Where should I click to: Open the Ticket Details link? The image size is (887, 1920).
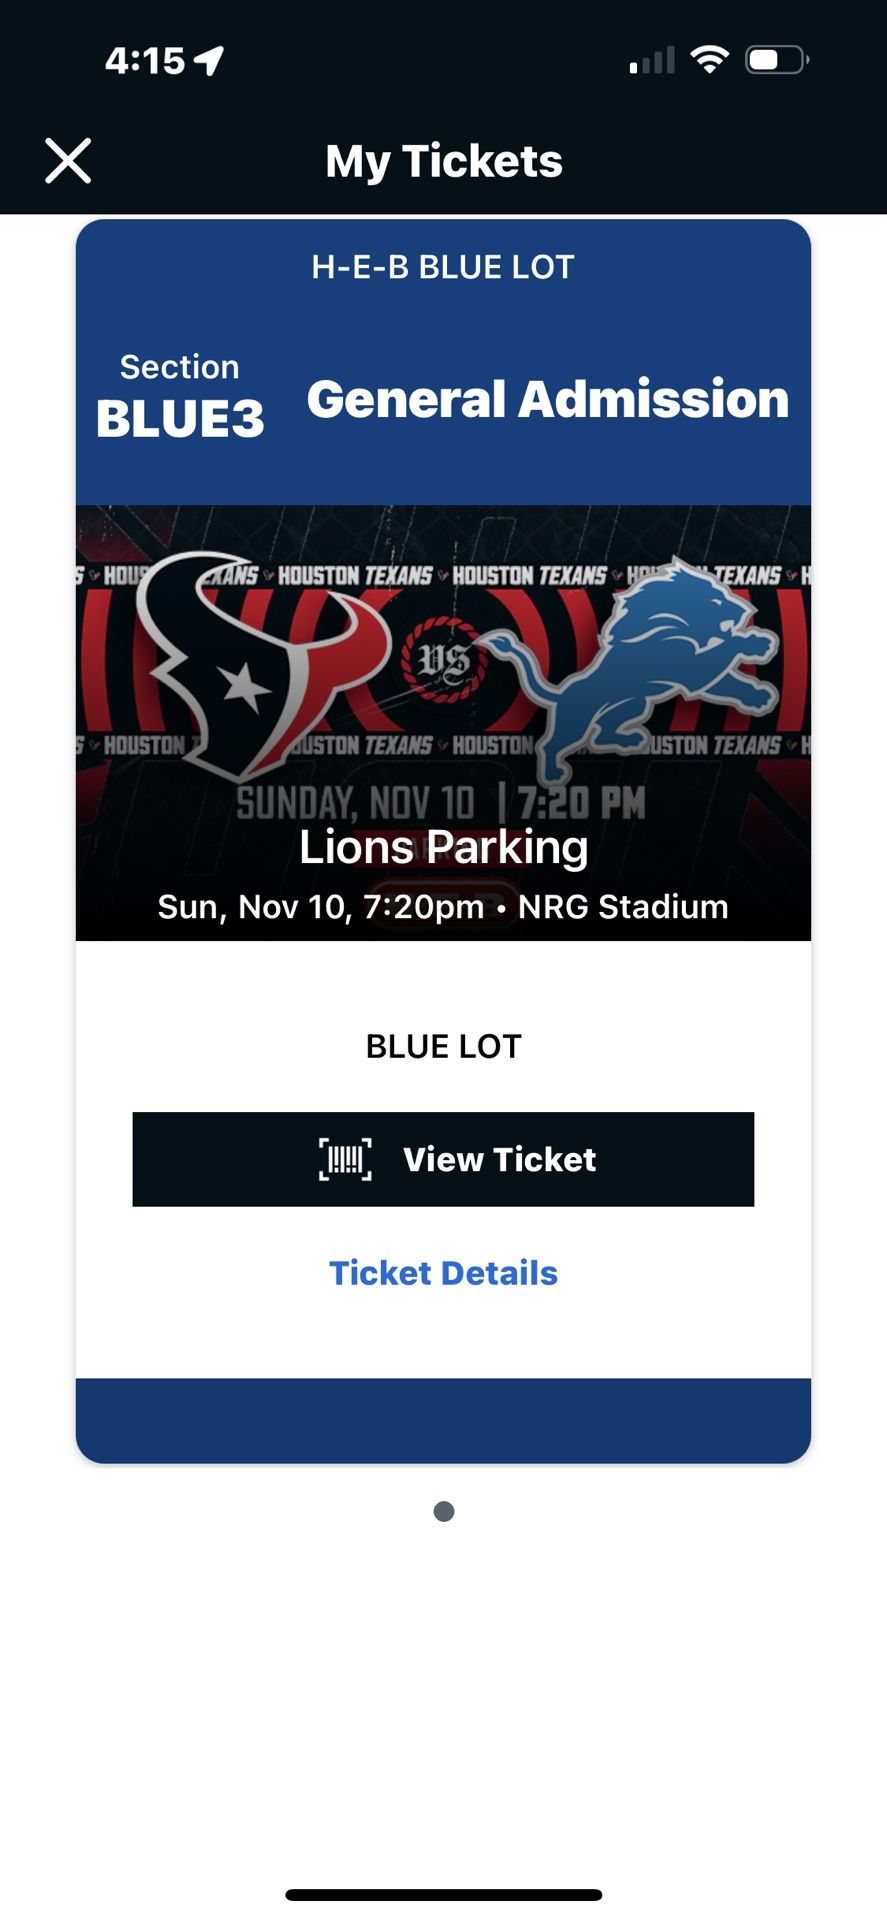(x=443, y=1273)
